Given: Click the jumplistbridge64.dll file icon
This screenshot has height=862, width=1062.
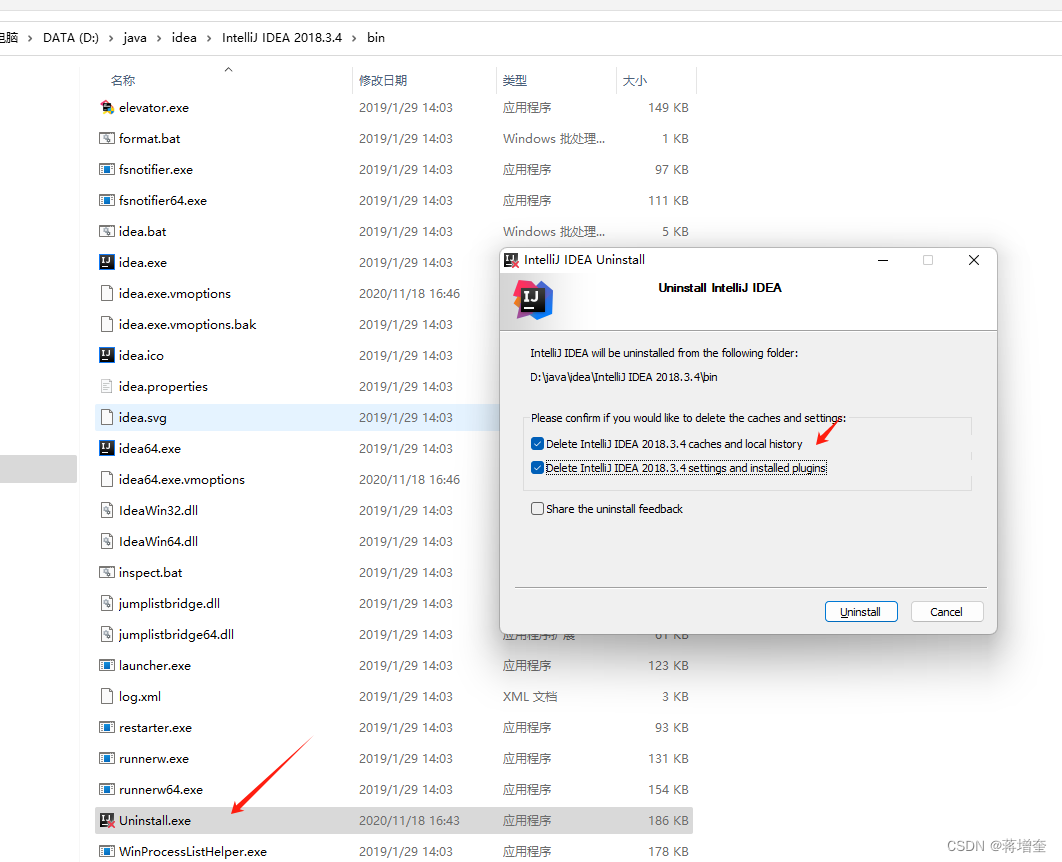Looking at the screenshot, I should [106, 634].
